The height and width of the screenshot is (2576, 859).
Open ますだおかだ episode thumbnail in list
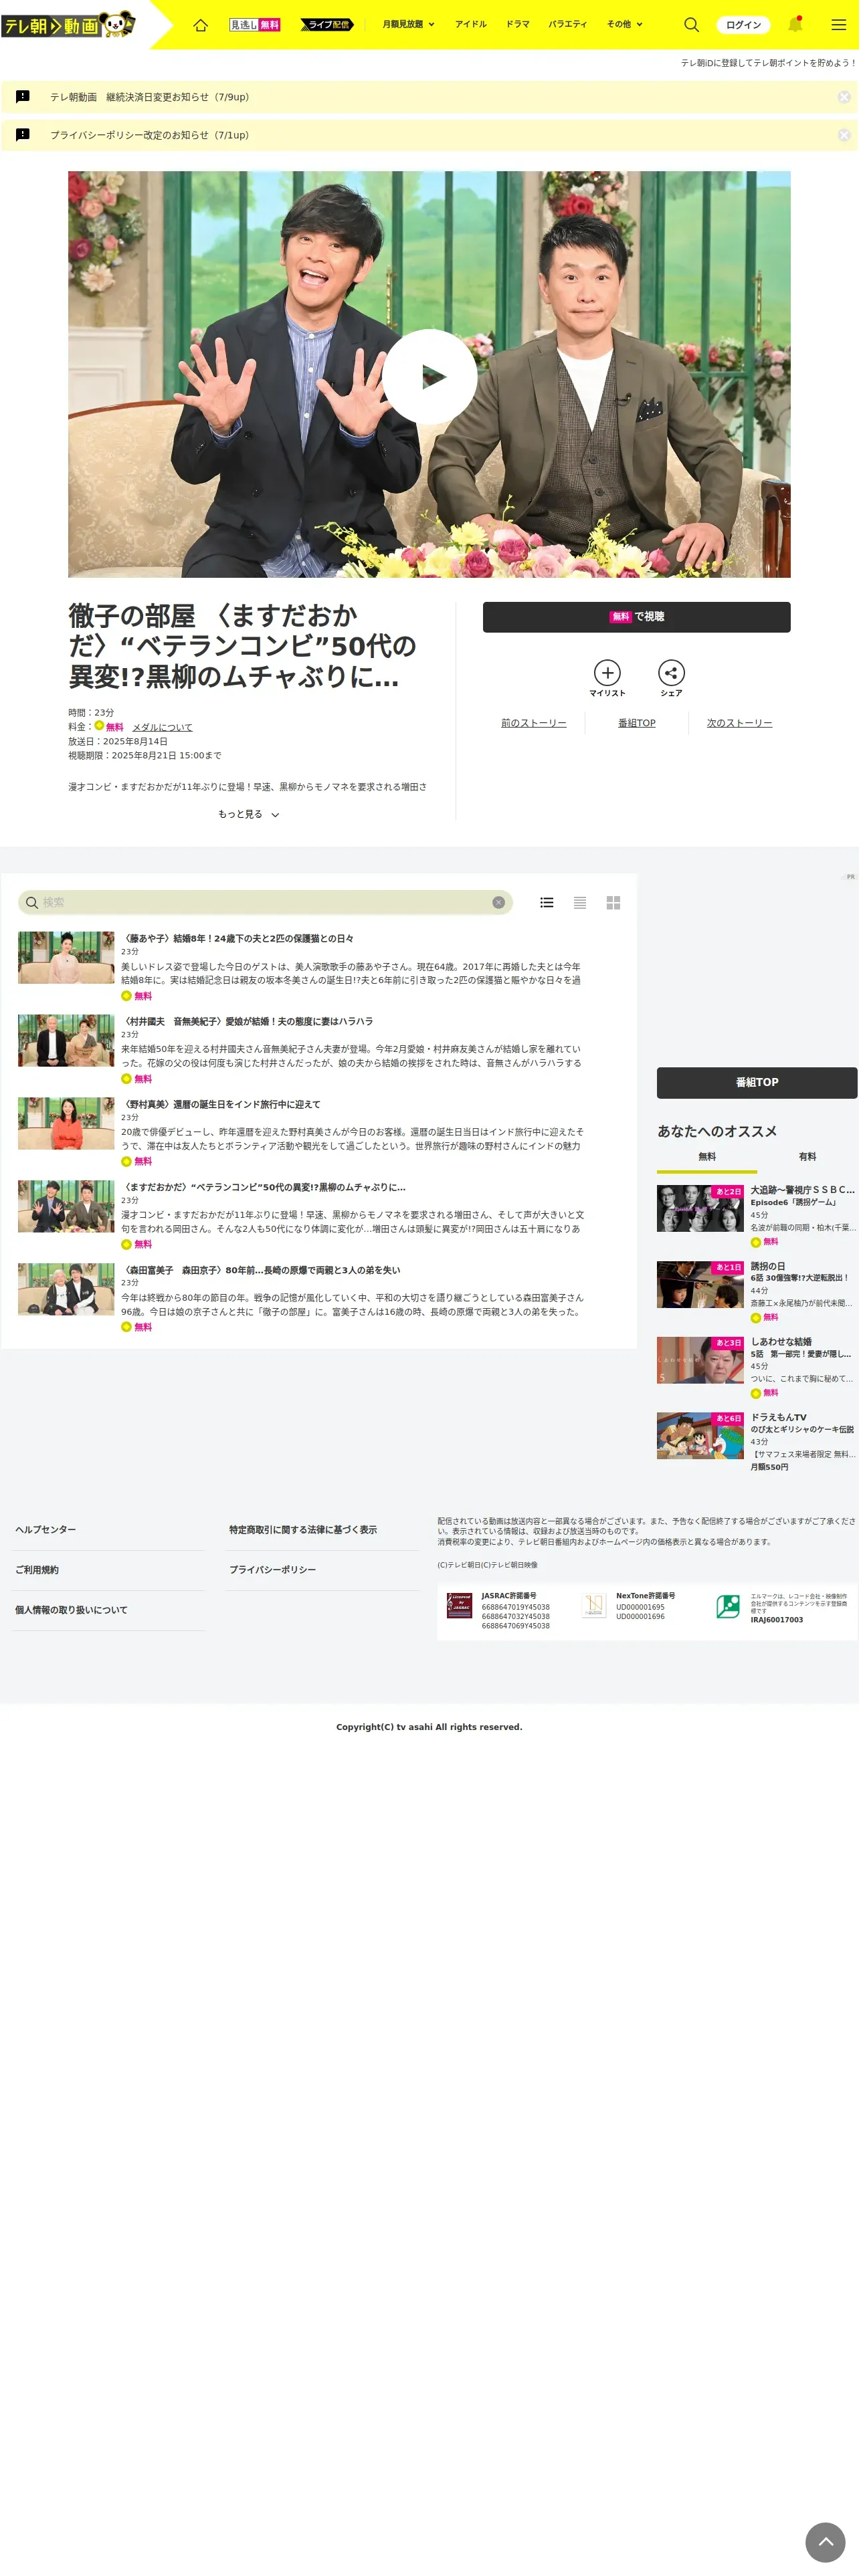[66, 1206]
